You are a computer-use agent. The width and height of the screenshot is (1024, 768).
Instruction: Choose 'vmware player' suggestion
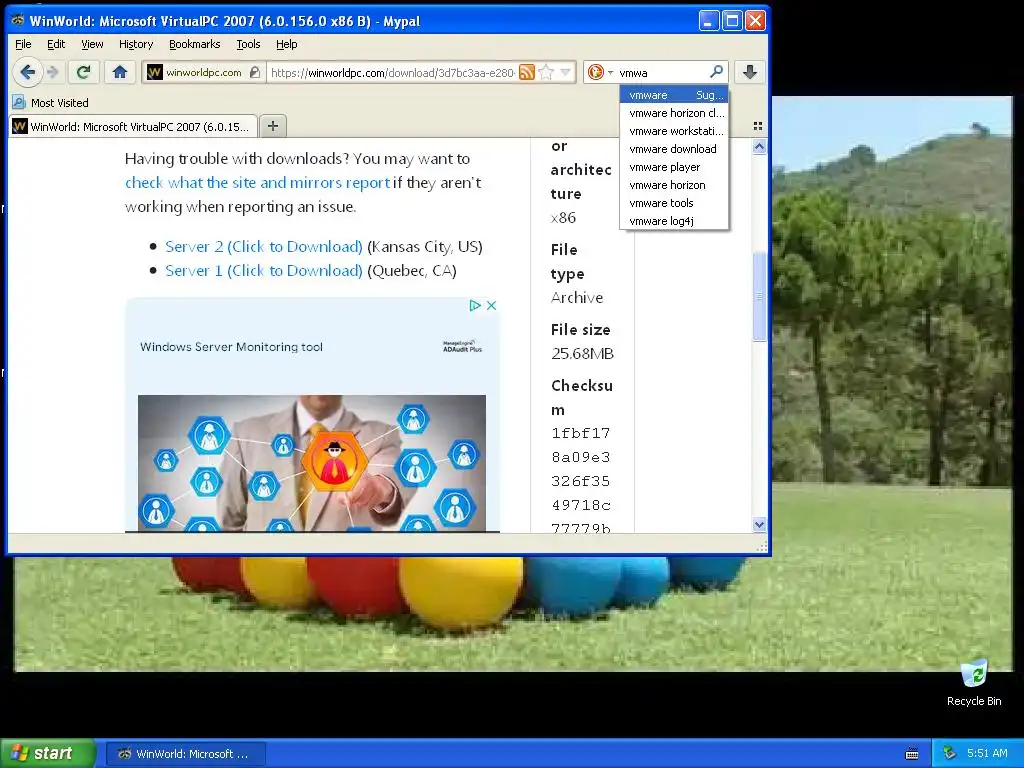674,167
